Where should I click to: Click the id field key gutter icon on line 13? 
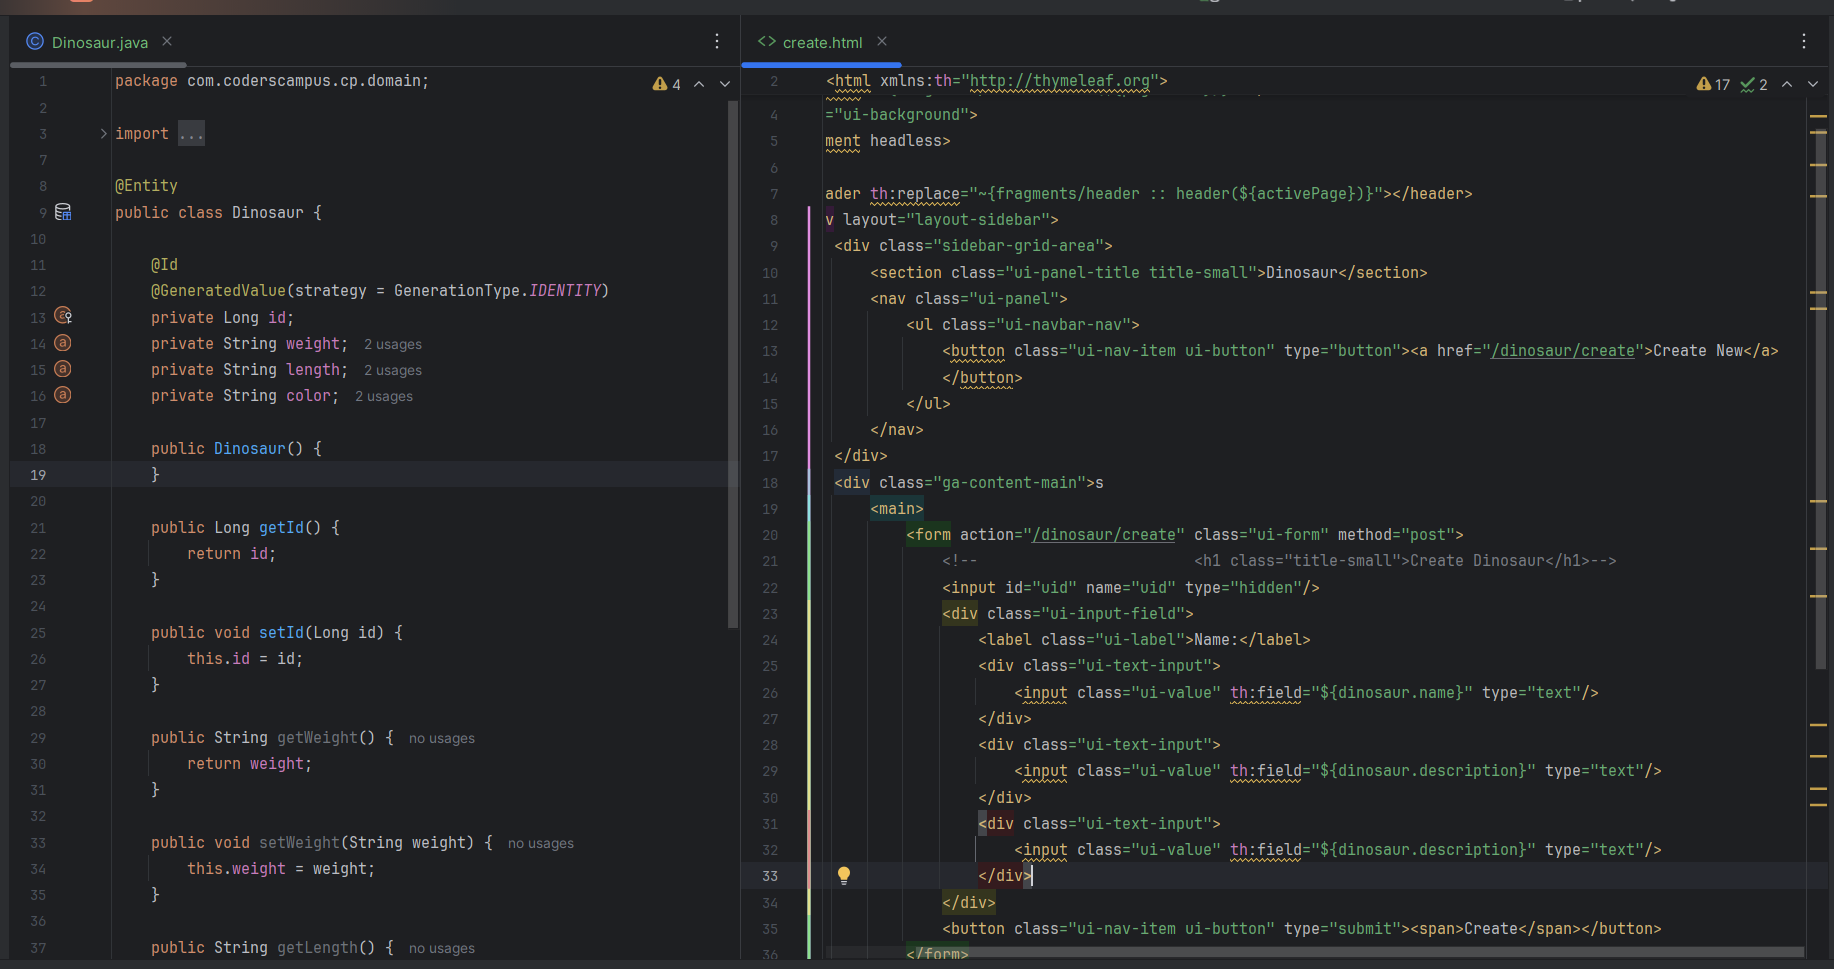coord(62,316)
